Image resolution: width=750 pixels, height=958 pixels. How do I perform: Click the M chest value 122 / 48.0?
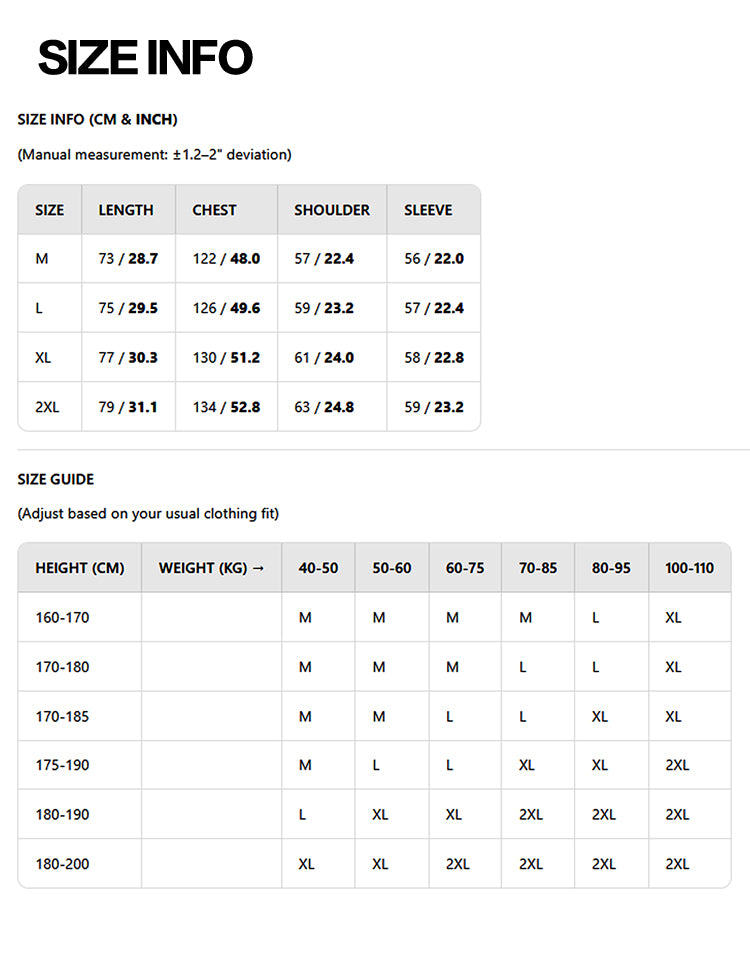click(x=227, y=259)
